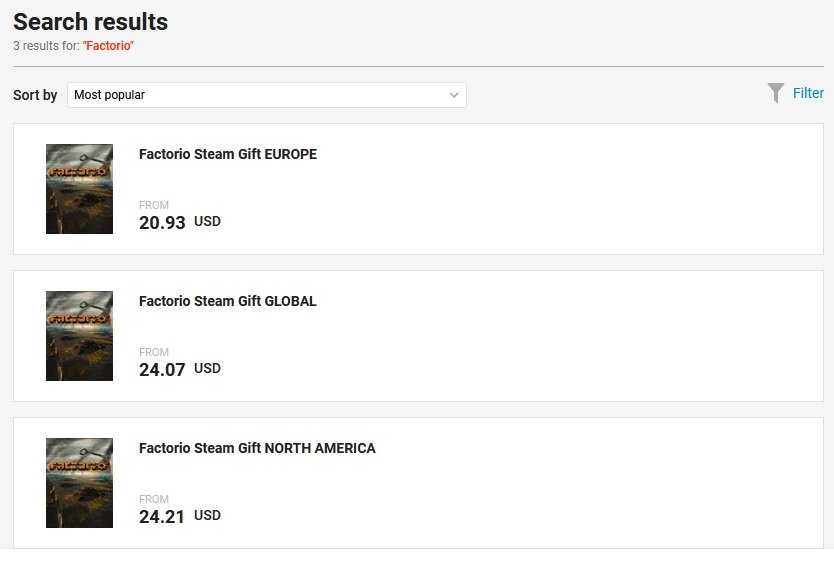
Task: Click the red "Factorio" search term
Action: click(x=108, y=46)
